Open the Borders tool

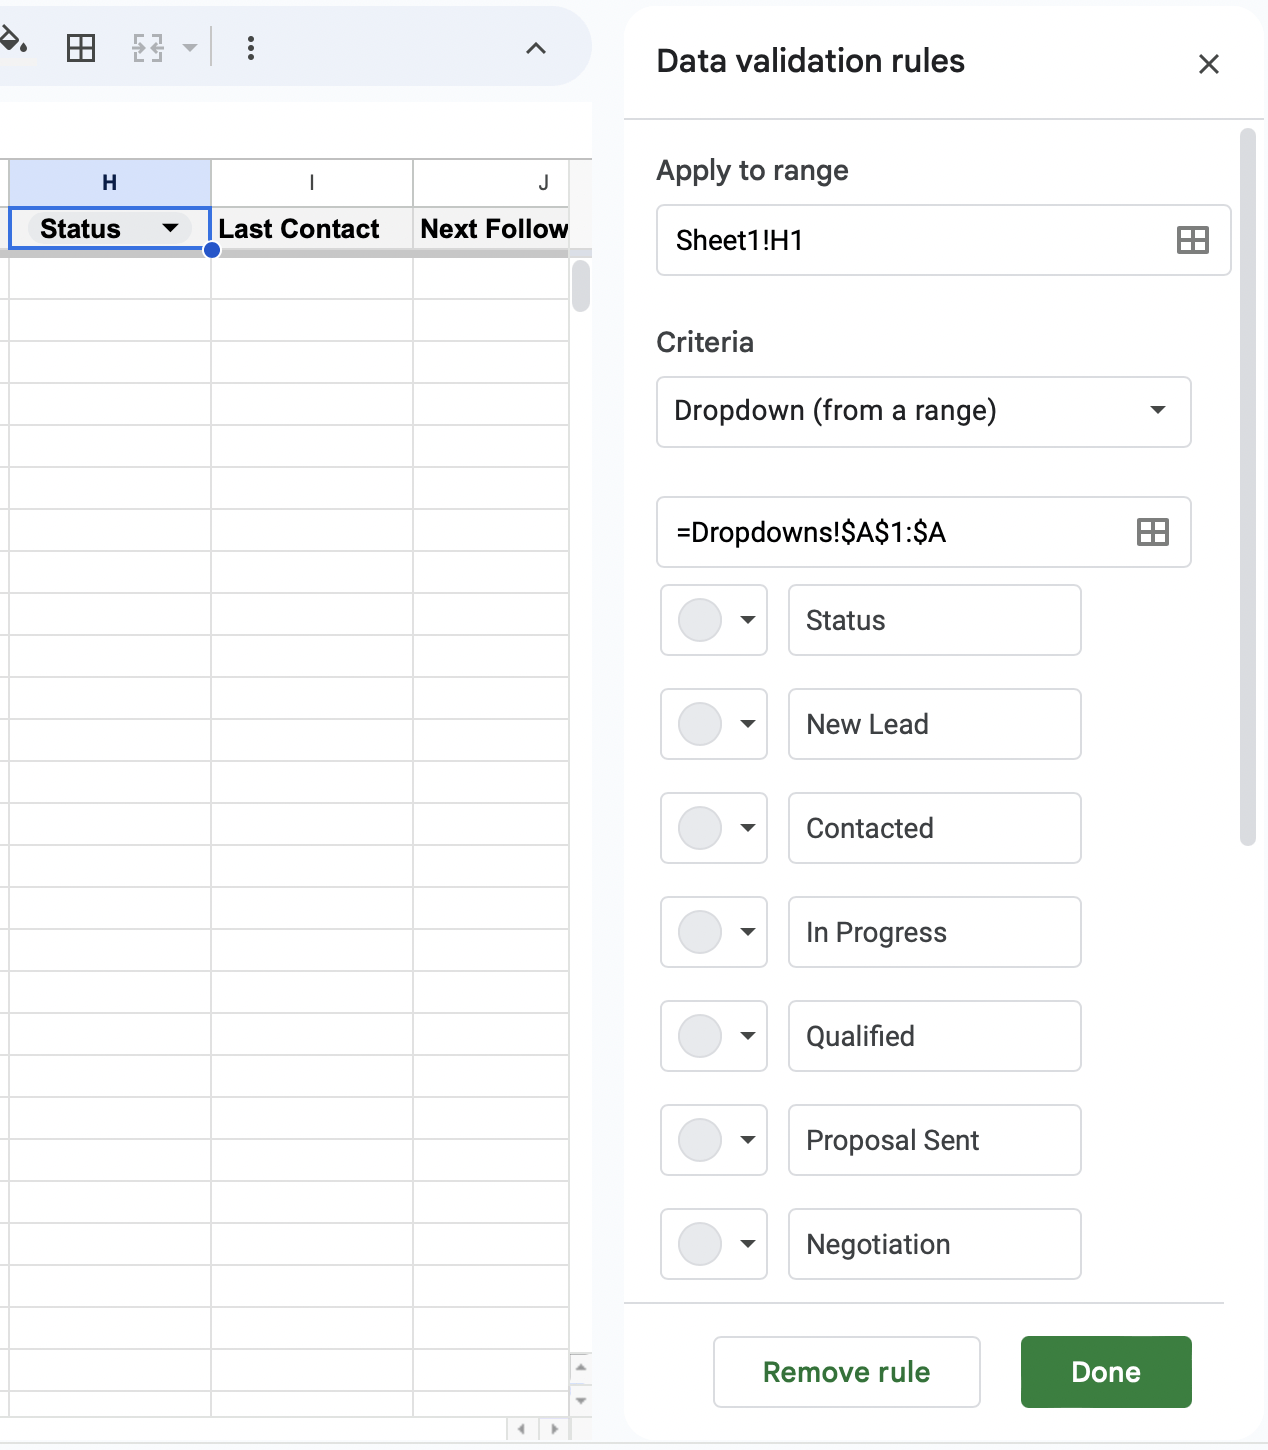[80, 46]
